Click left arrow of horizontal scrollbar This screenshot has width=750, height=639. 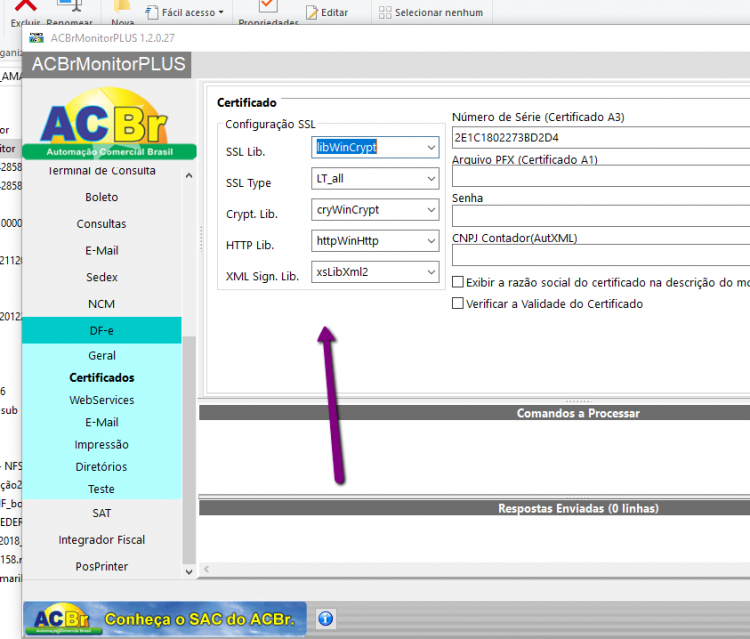coord(207,569)
